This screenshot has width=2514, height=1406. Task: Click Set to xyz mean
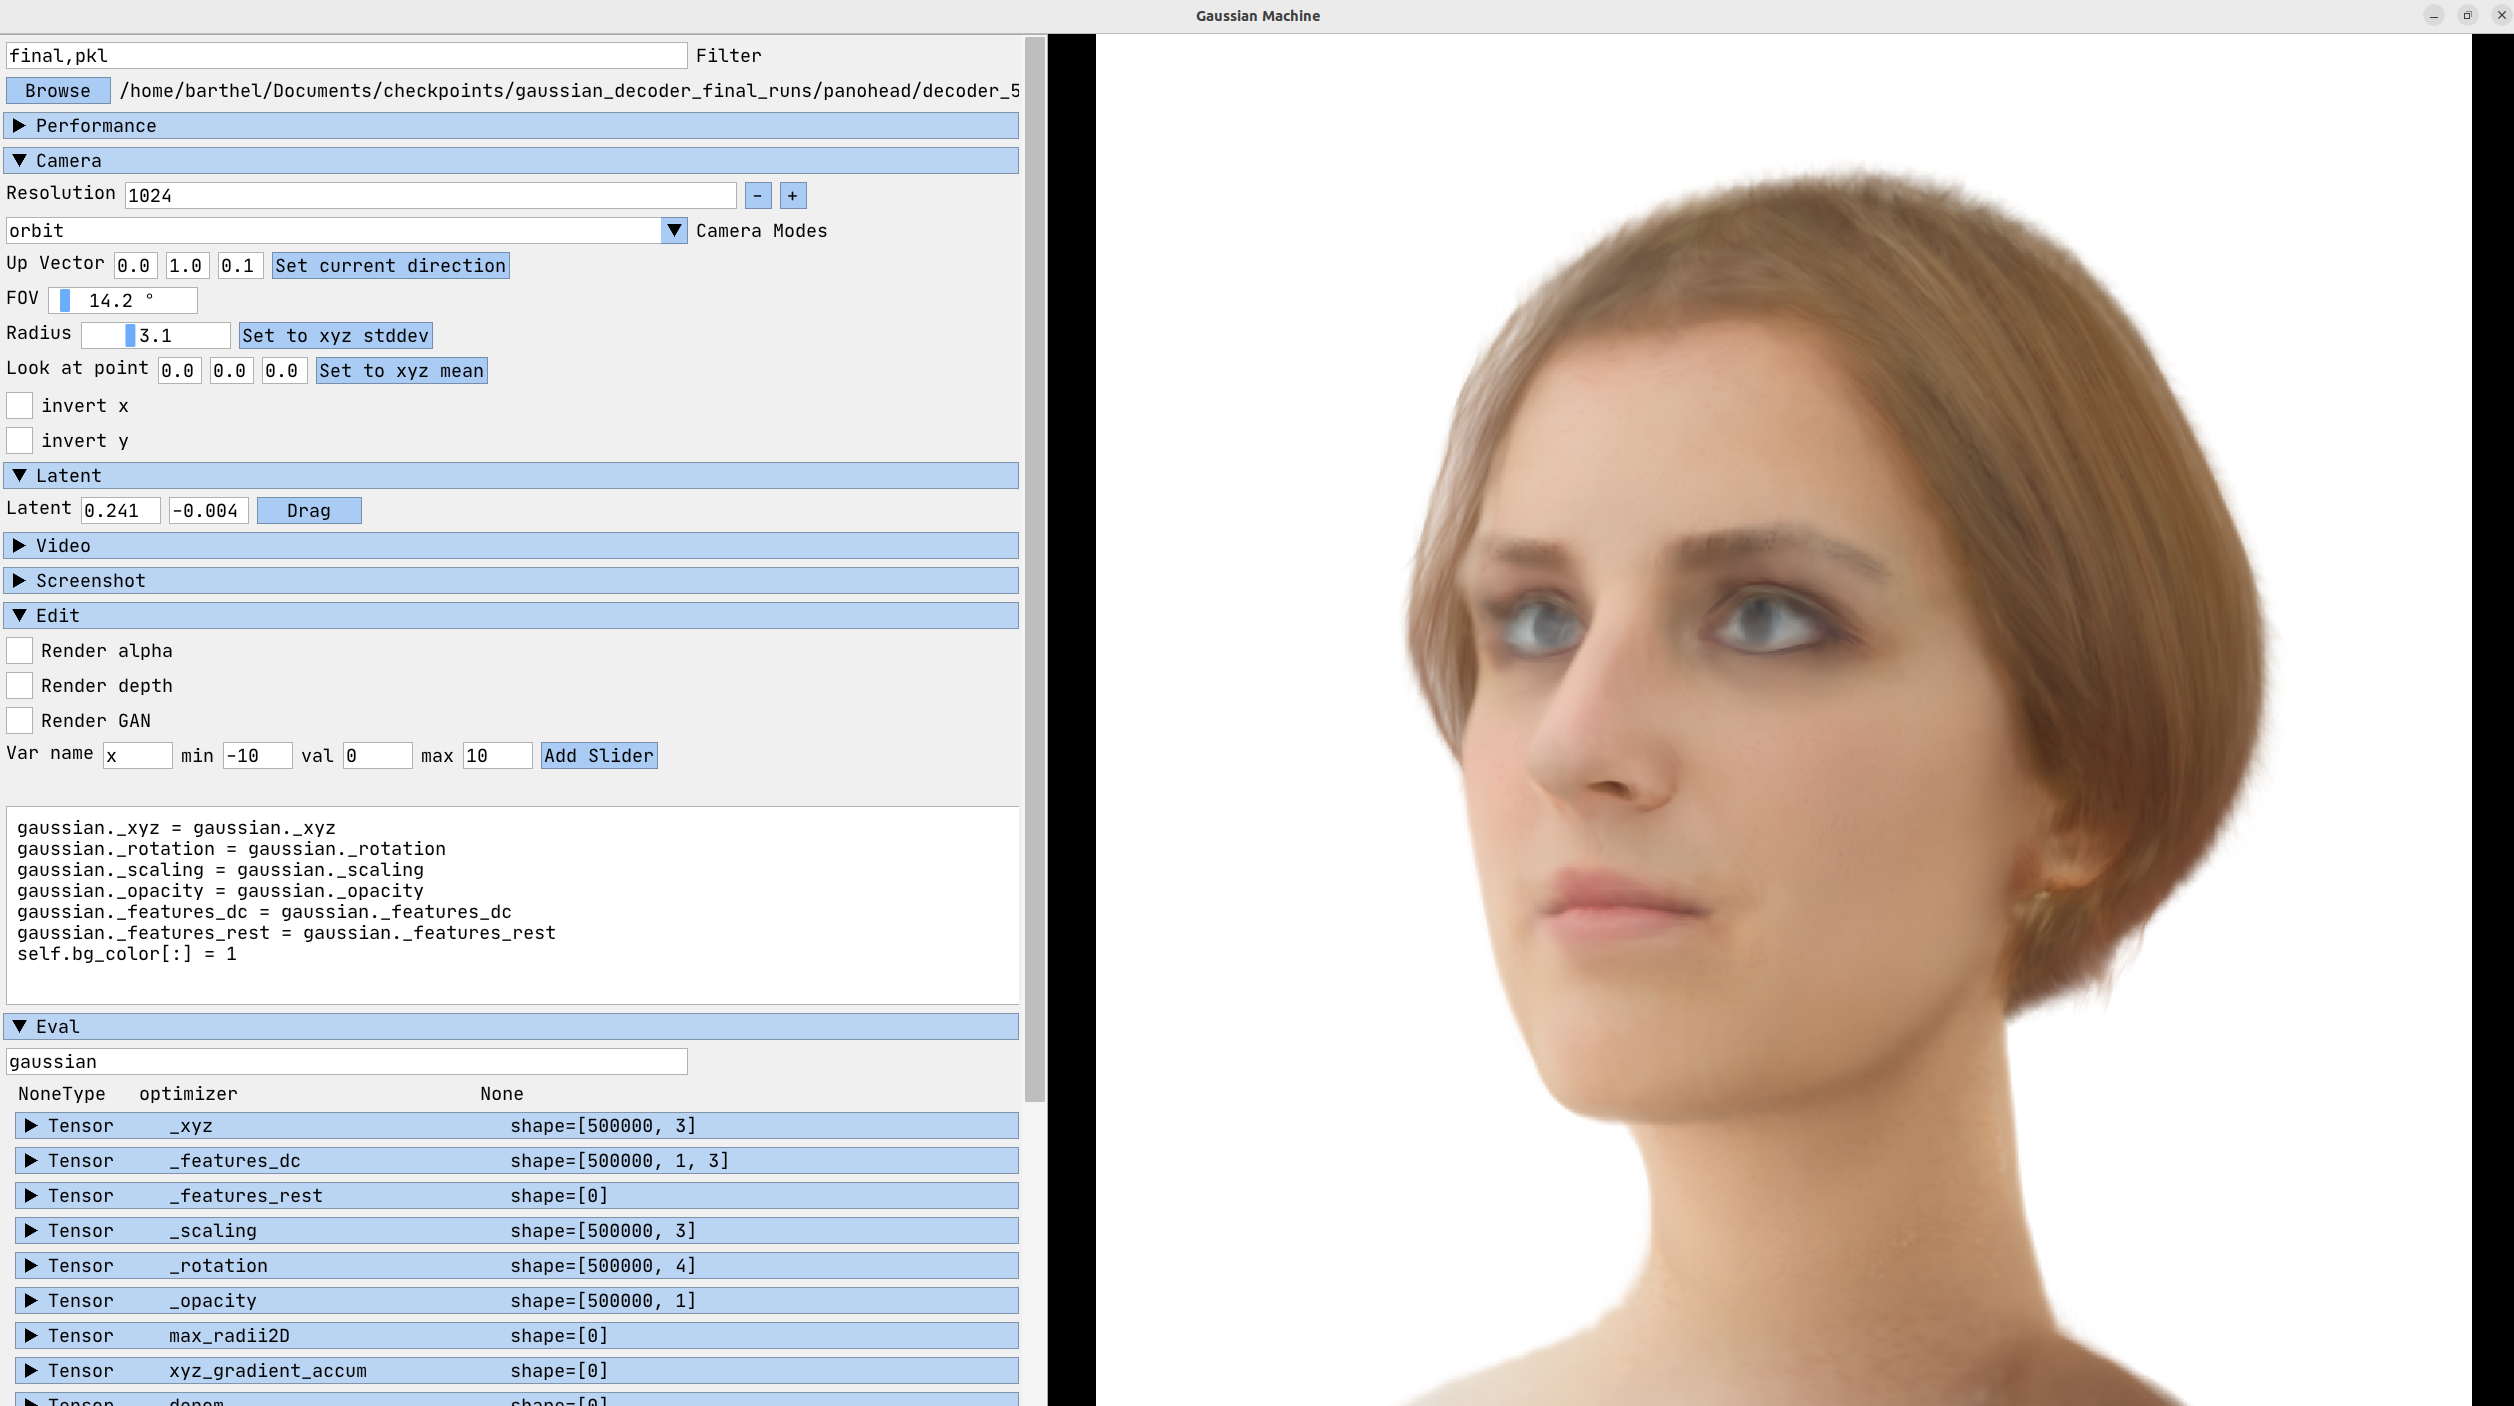[x=401, y=371]
